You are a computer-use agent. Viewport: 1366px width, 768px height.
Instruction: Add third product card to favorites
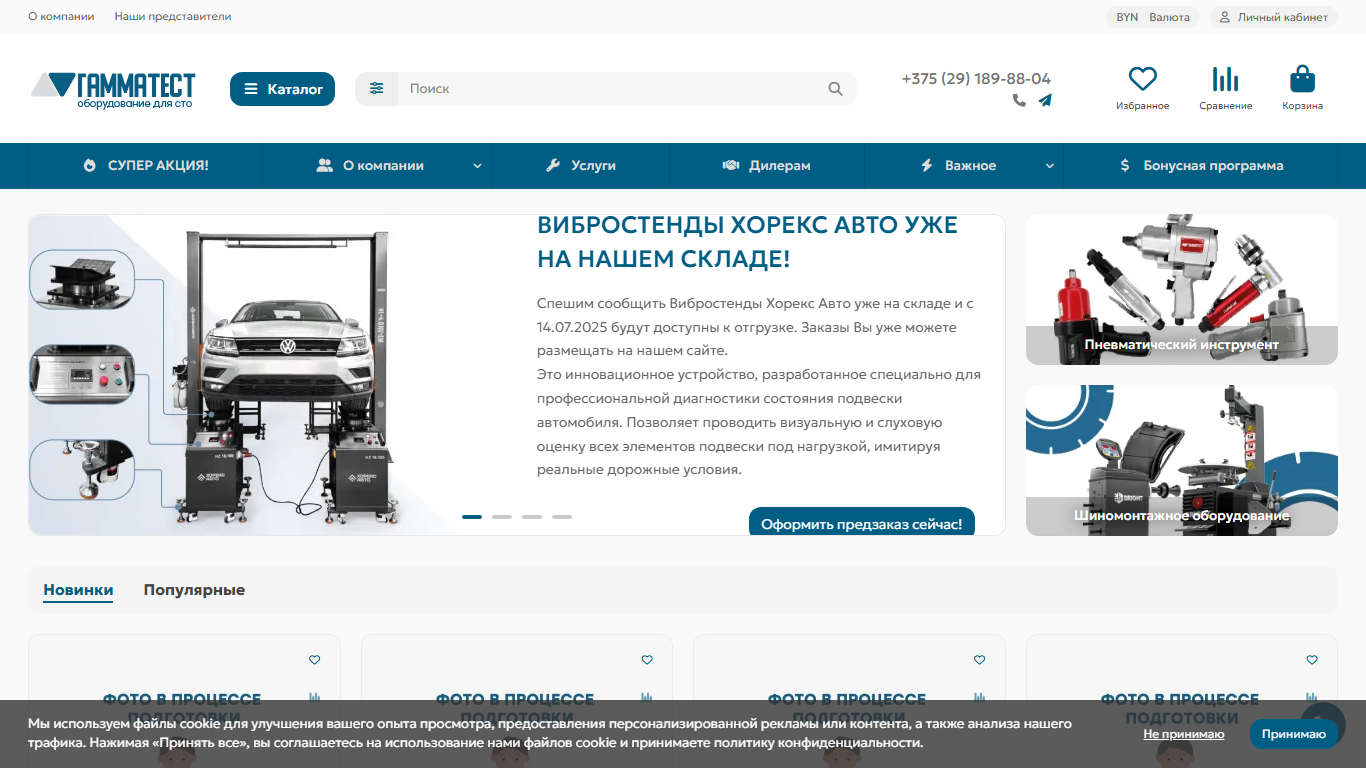979,660
